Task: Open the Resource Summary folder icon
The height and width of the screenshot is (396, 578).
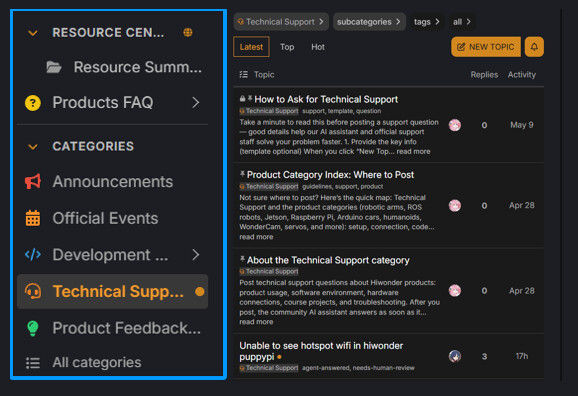Action: click(54, 67)
